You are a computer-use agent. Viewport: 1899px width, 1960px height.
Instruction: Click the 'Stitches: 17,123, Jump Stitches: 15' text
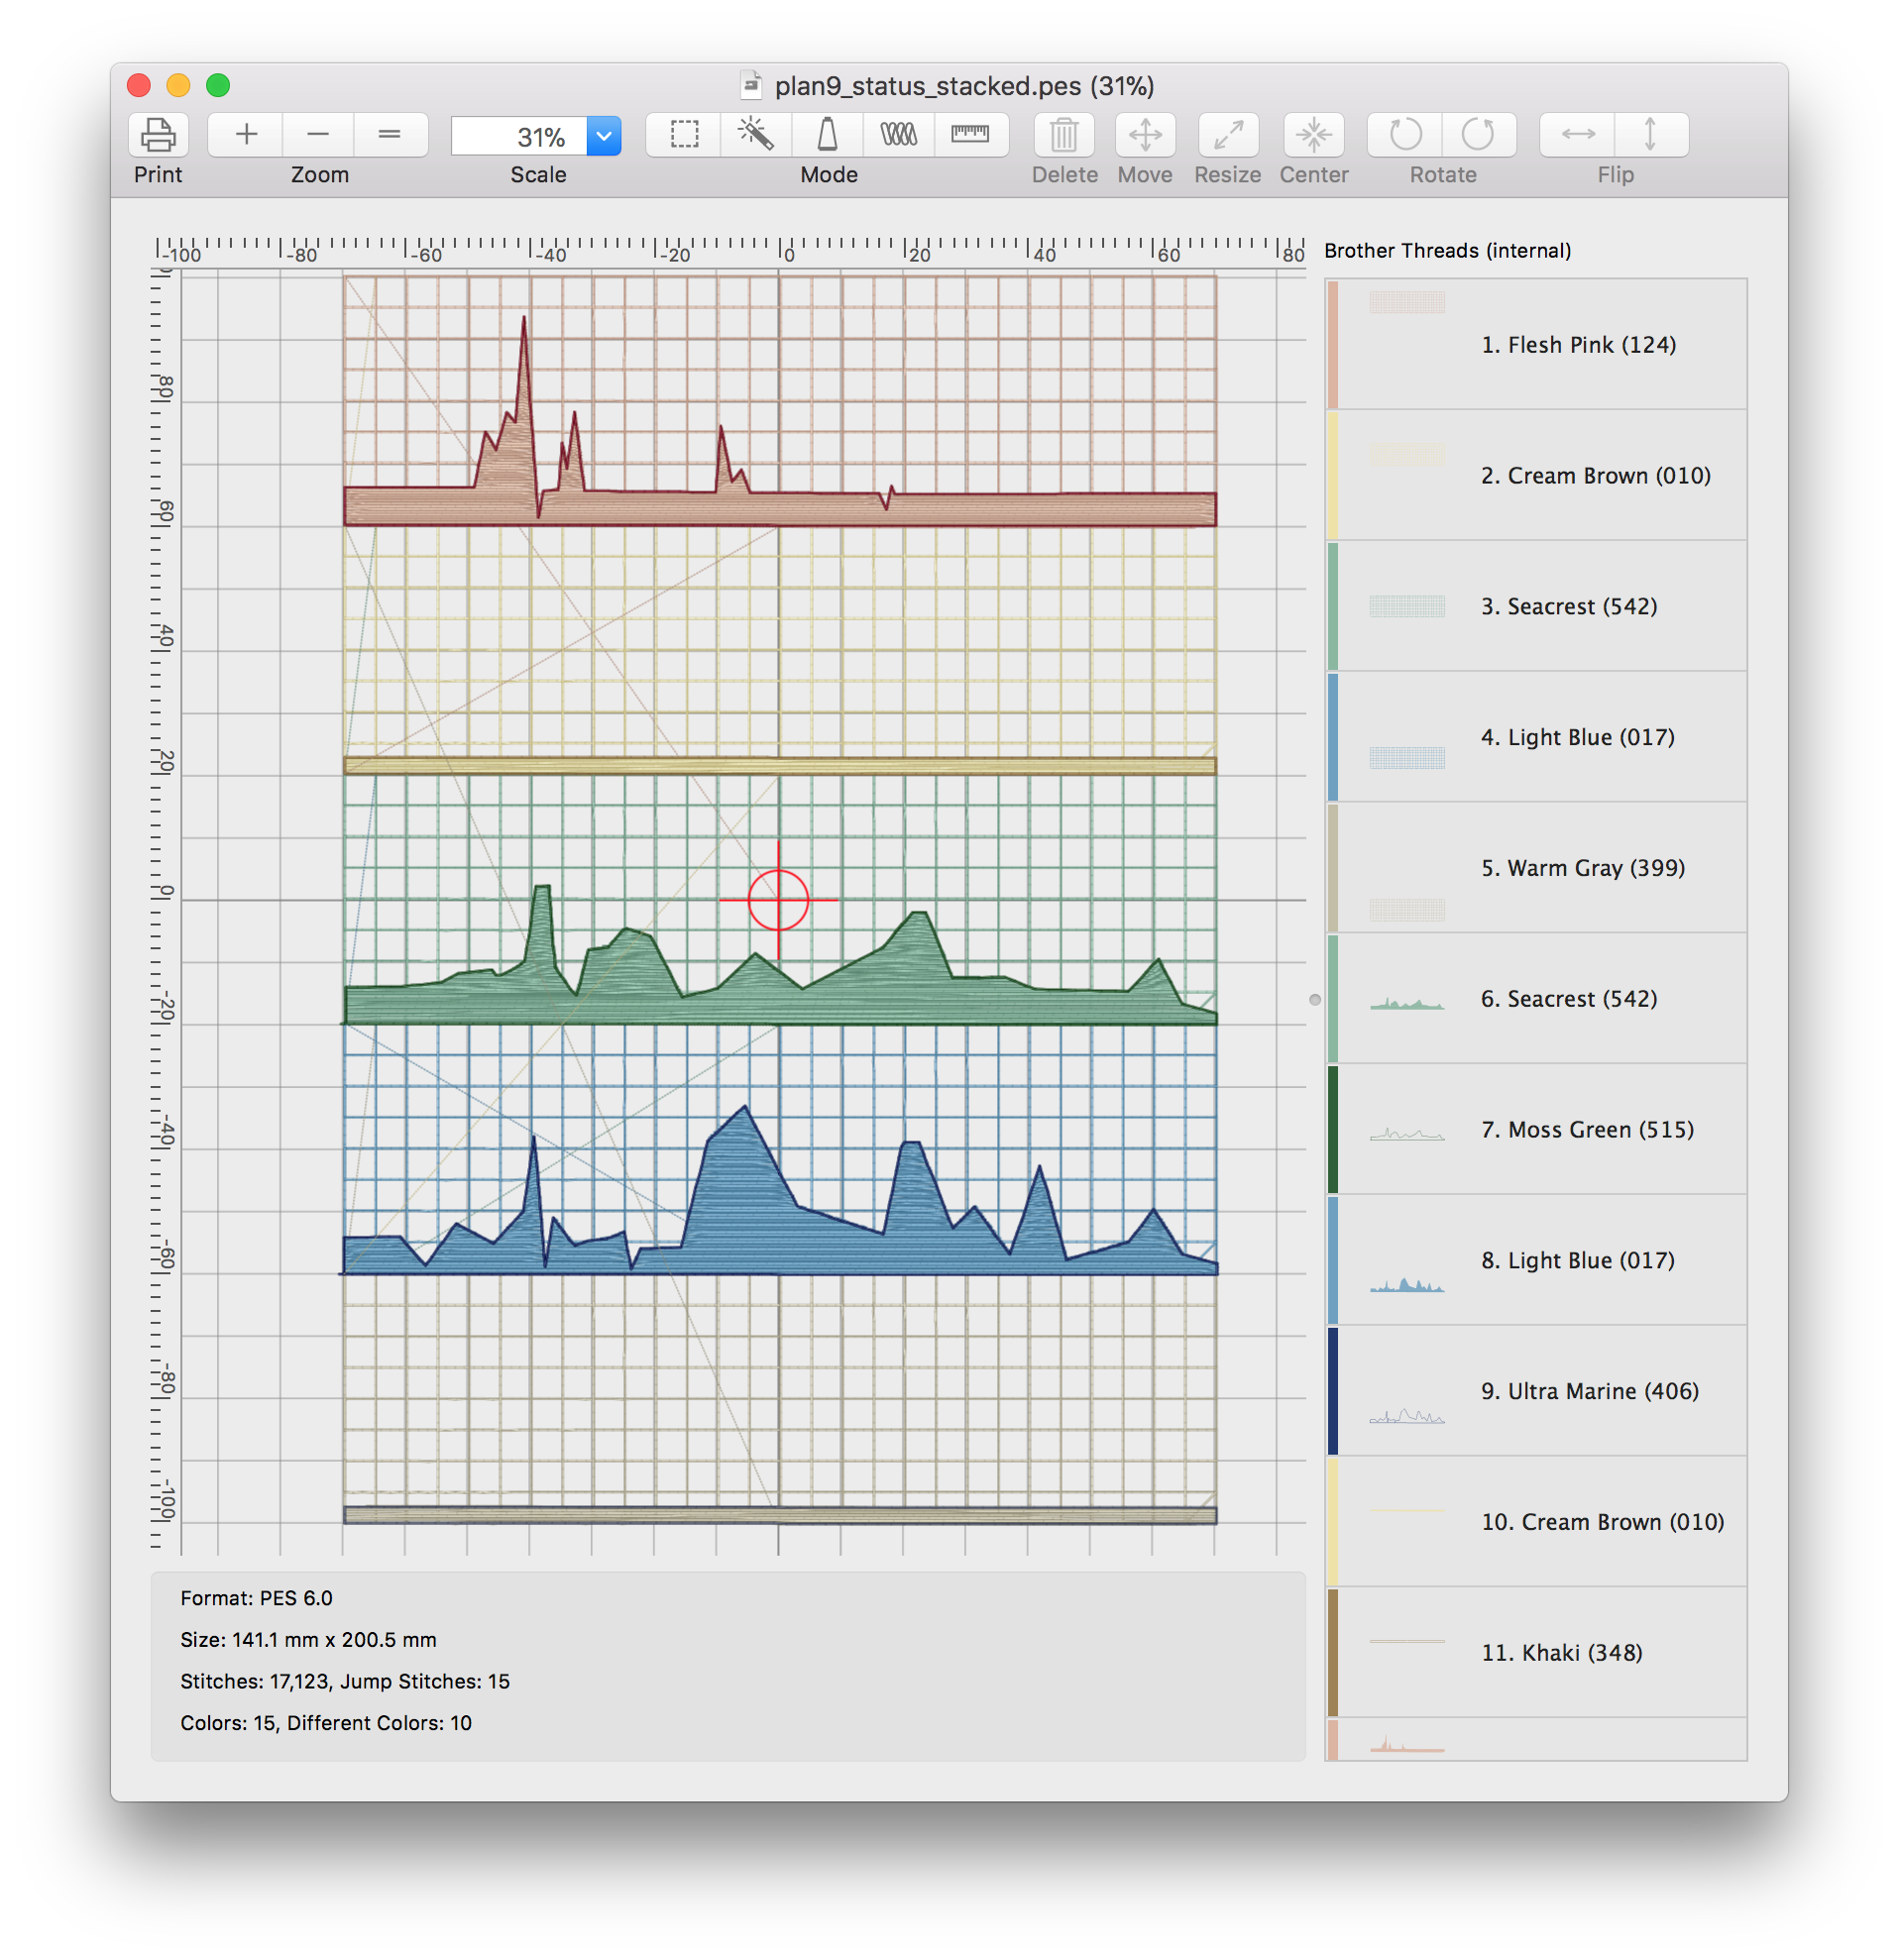(345, 1682)
